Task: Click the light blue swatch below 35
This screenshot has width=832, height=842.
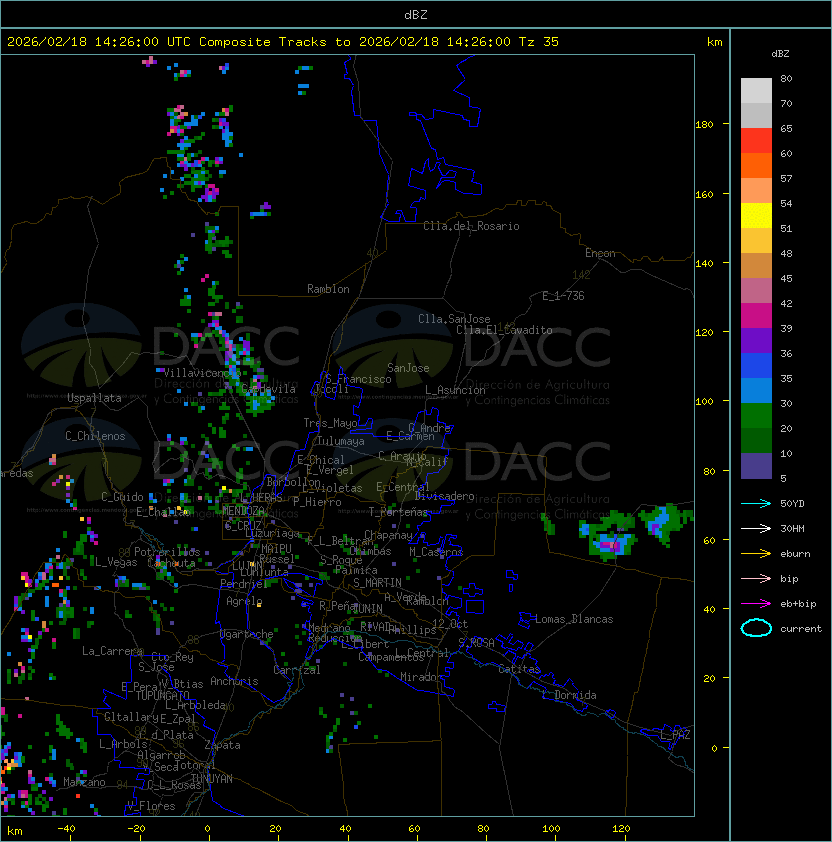Action: pyautogui.click(x=756, y=390)
